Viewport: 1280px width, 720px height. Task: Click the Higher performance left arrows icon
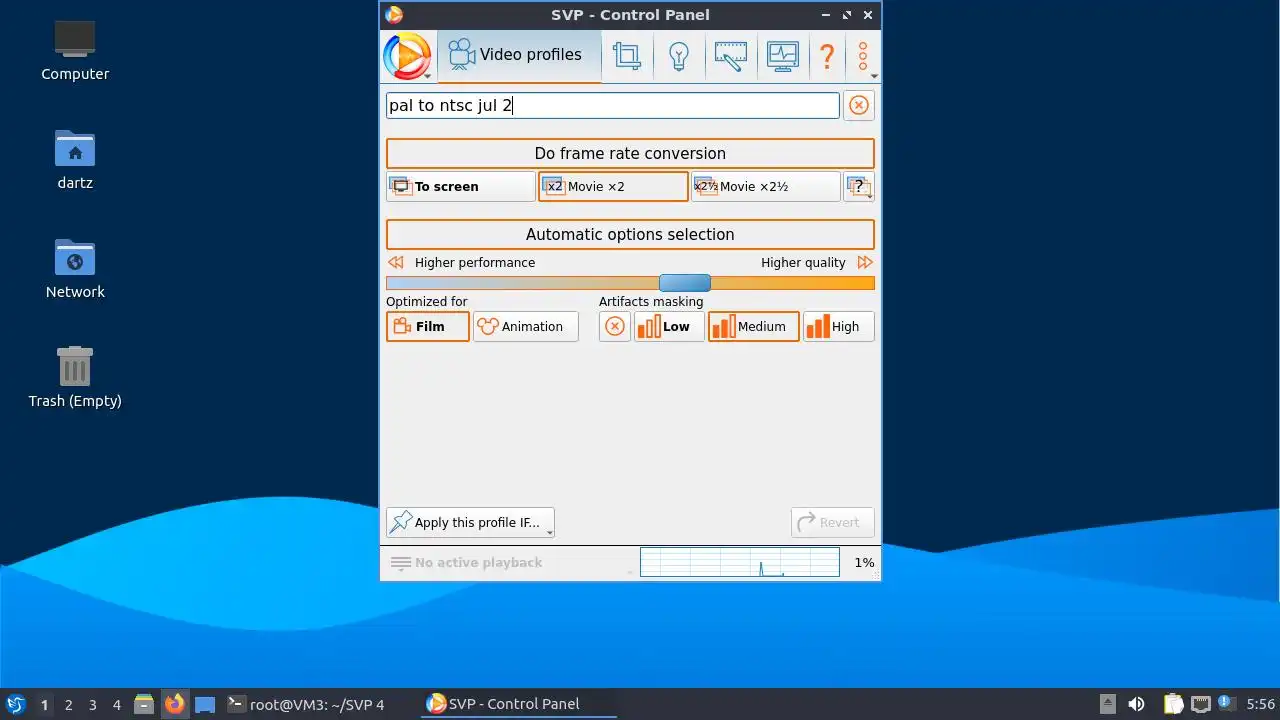396,262
